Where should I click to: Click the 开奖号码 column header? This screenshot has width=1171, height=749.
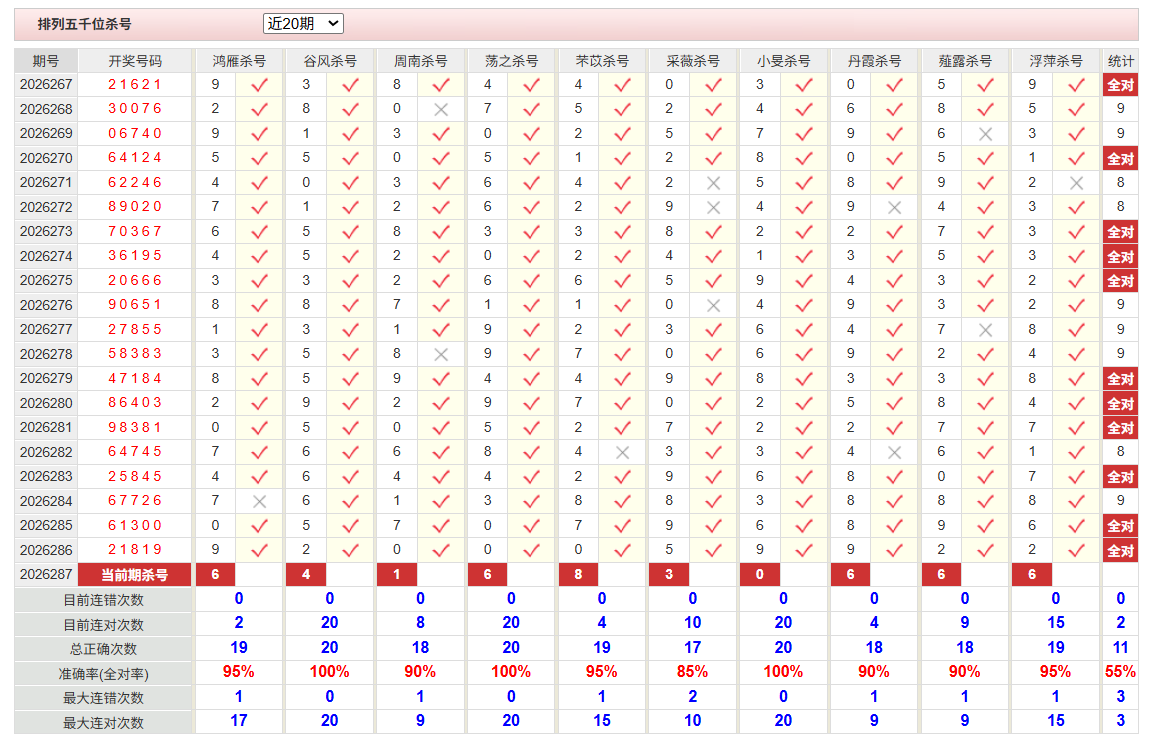(135, 61)
